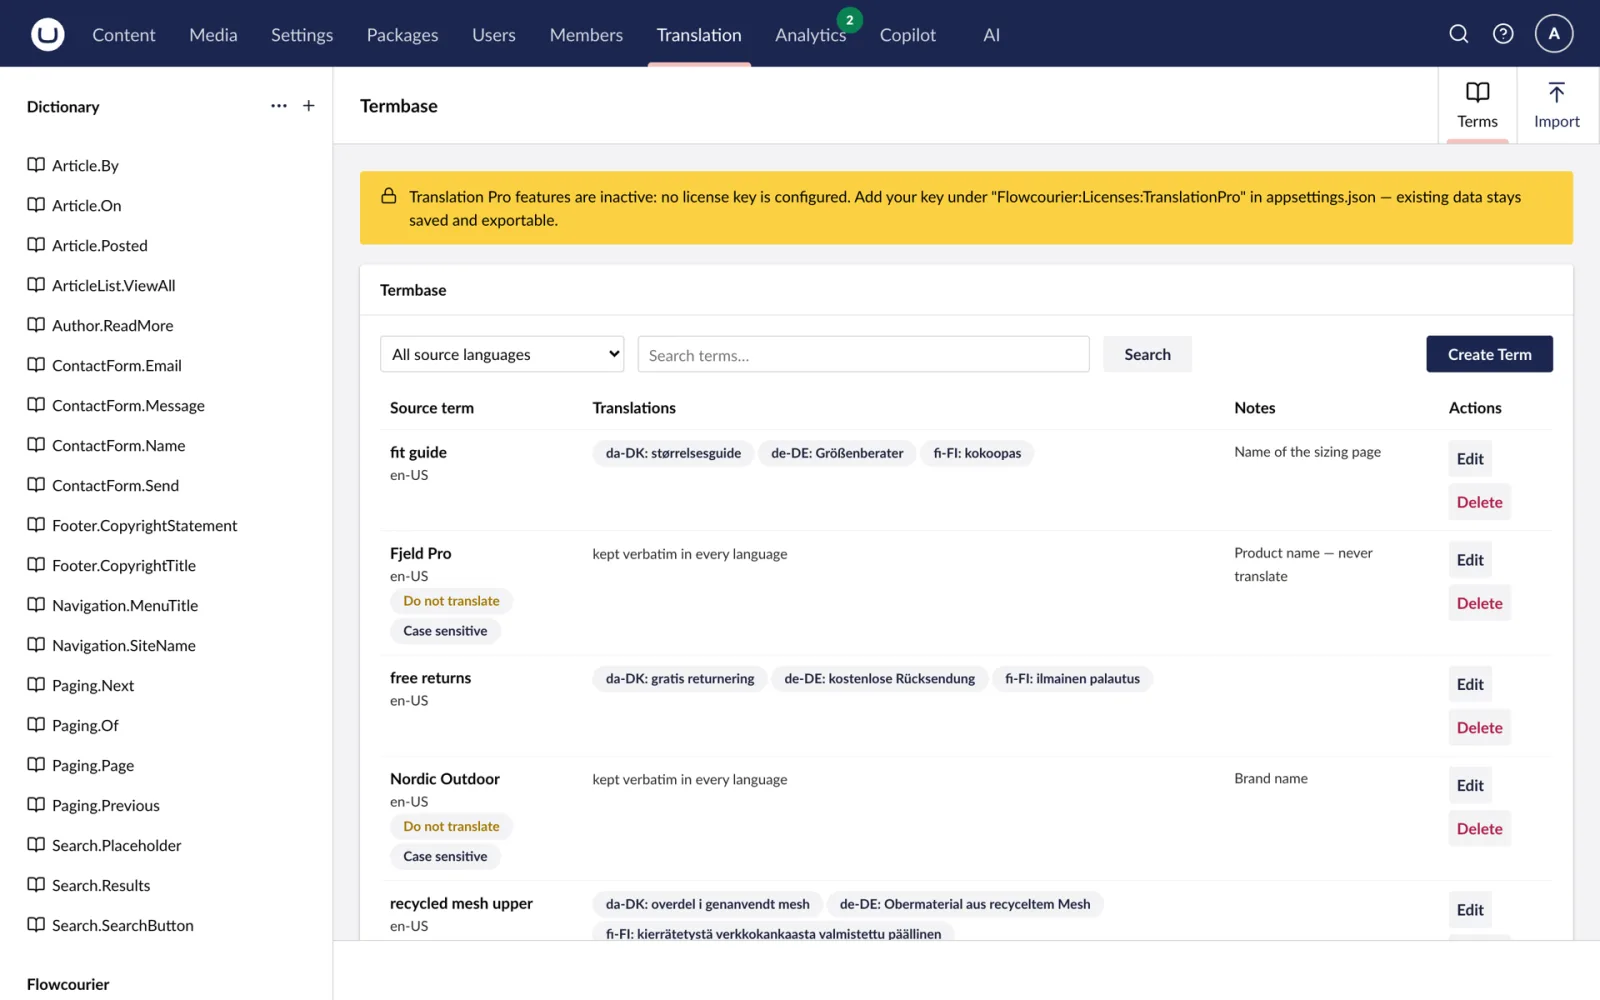
Task: Click lock icon in license warning banner
Action: point(389,196)
